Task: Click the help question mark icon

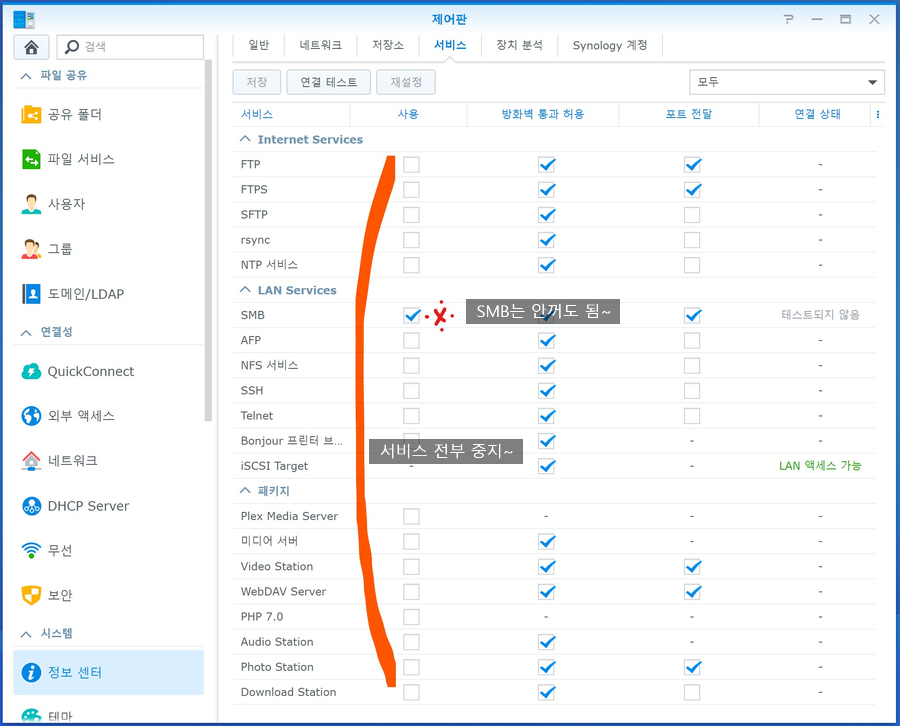Action: pos(789,19)
